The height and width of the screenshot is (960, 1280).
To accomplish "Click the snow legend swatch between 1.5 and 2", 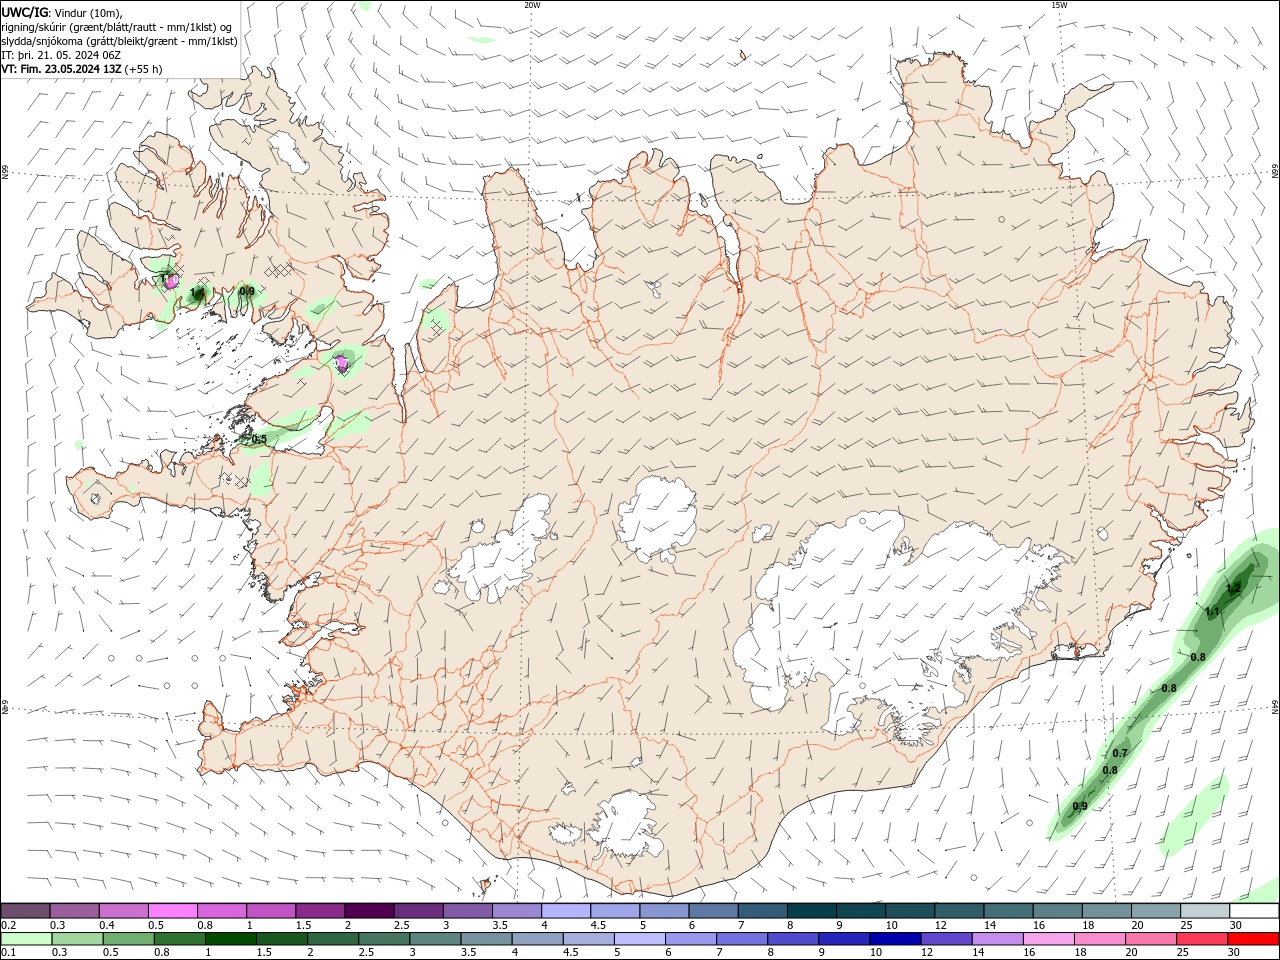I will click(320, 911).
